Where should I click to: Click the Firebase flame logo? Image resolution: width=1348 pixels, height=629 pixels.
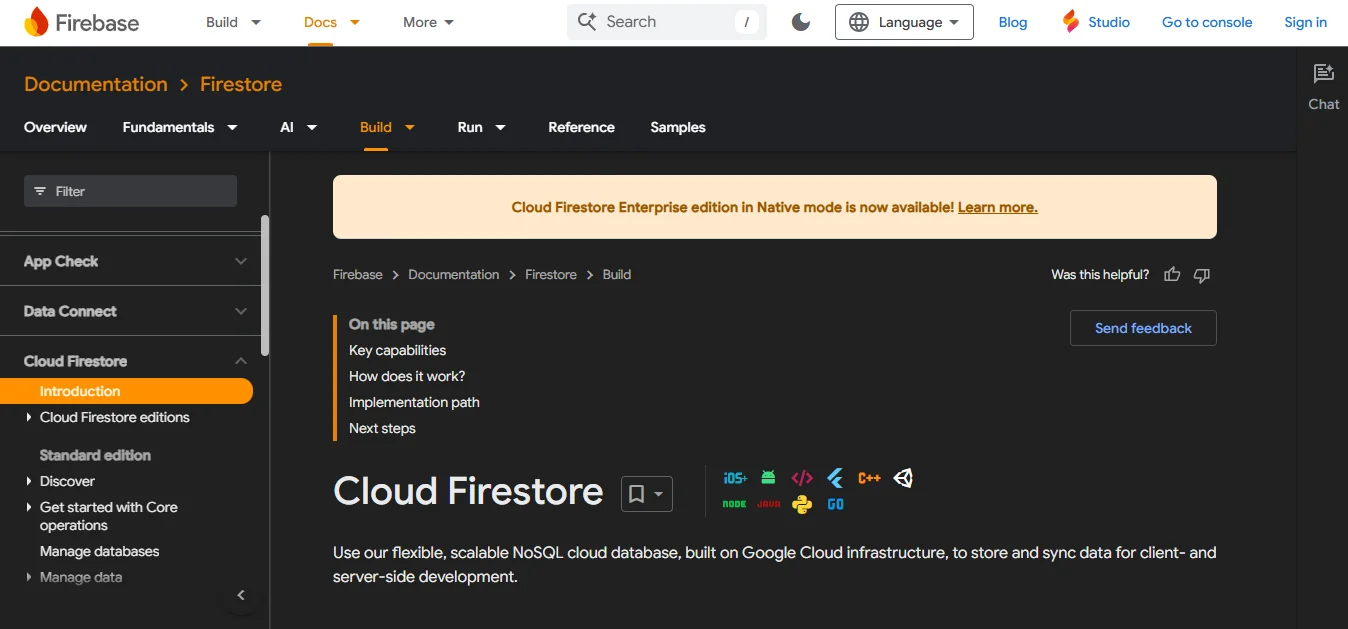(x=38, y=21)
